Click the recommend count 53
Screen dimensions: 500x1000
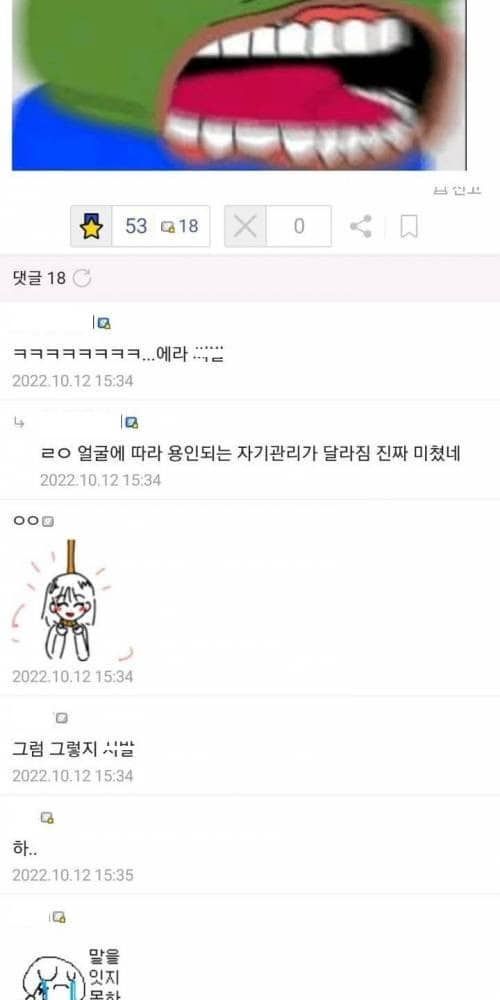click(x=136, y=226)
